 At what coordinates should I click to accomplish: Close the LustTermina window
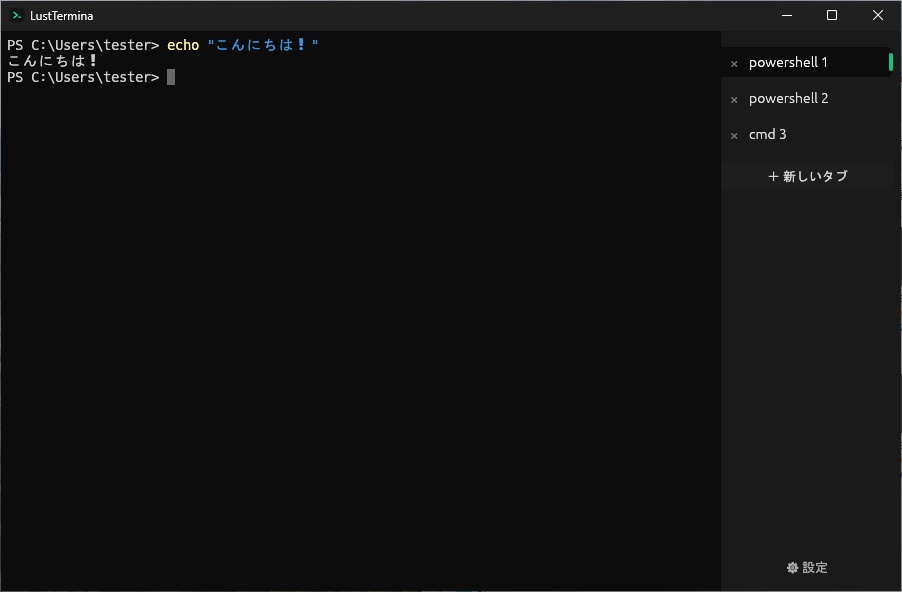point(878,16)
